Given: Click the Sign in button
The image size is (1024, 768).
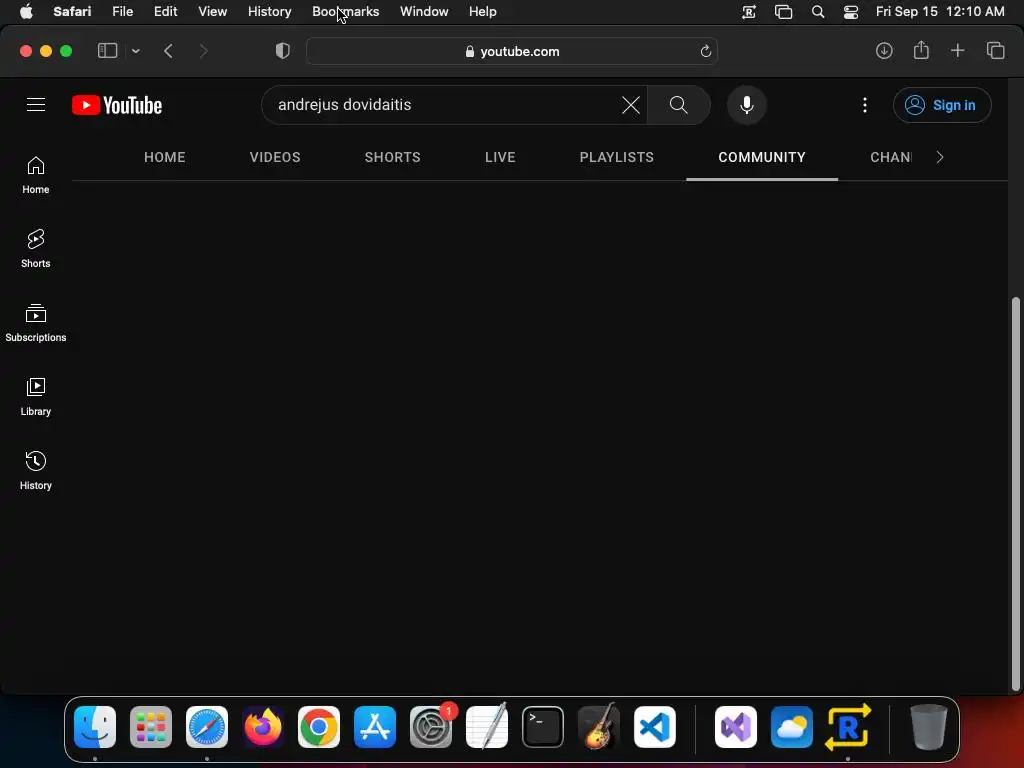Looking at the screenshot, I should click(942, 105).
